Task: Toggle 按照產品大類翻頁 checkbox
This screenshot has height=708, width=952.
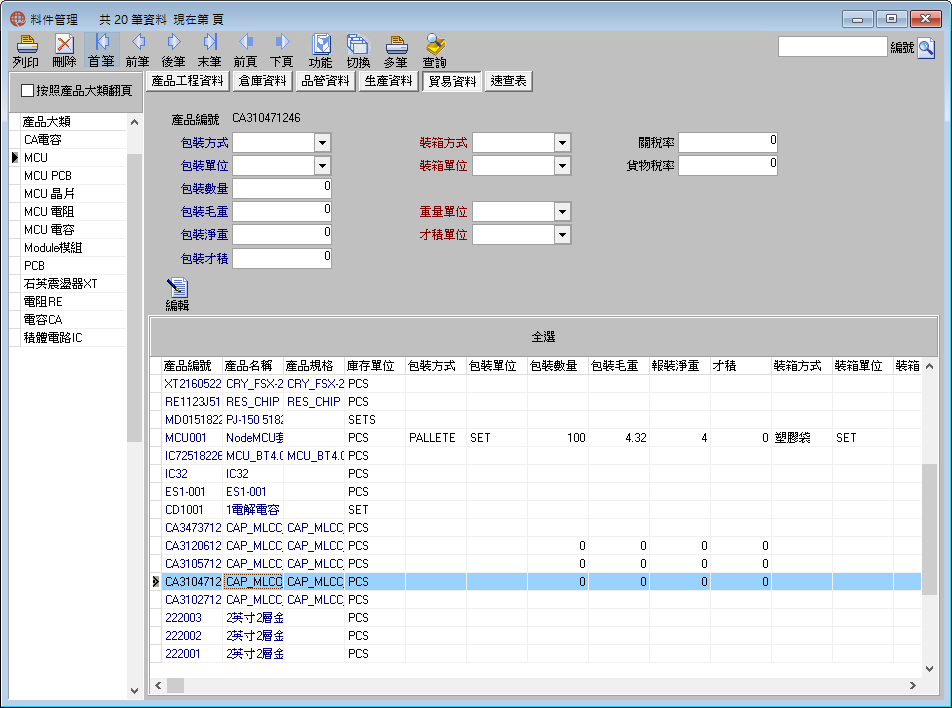Action: (27, 90)
